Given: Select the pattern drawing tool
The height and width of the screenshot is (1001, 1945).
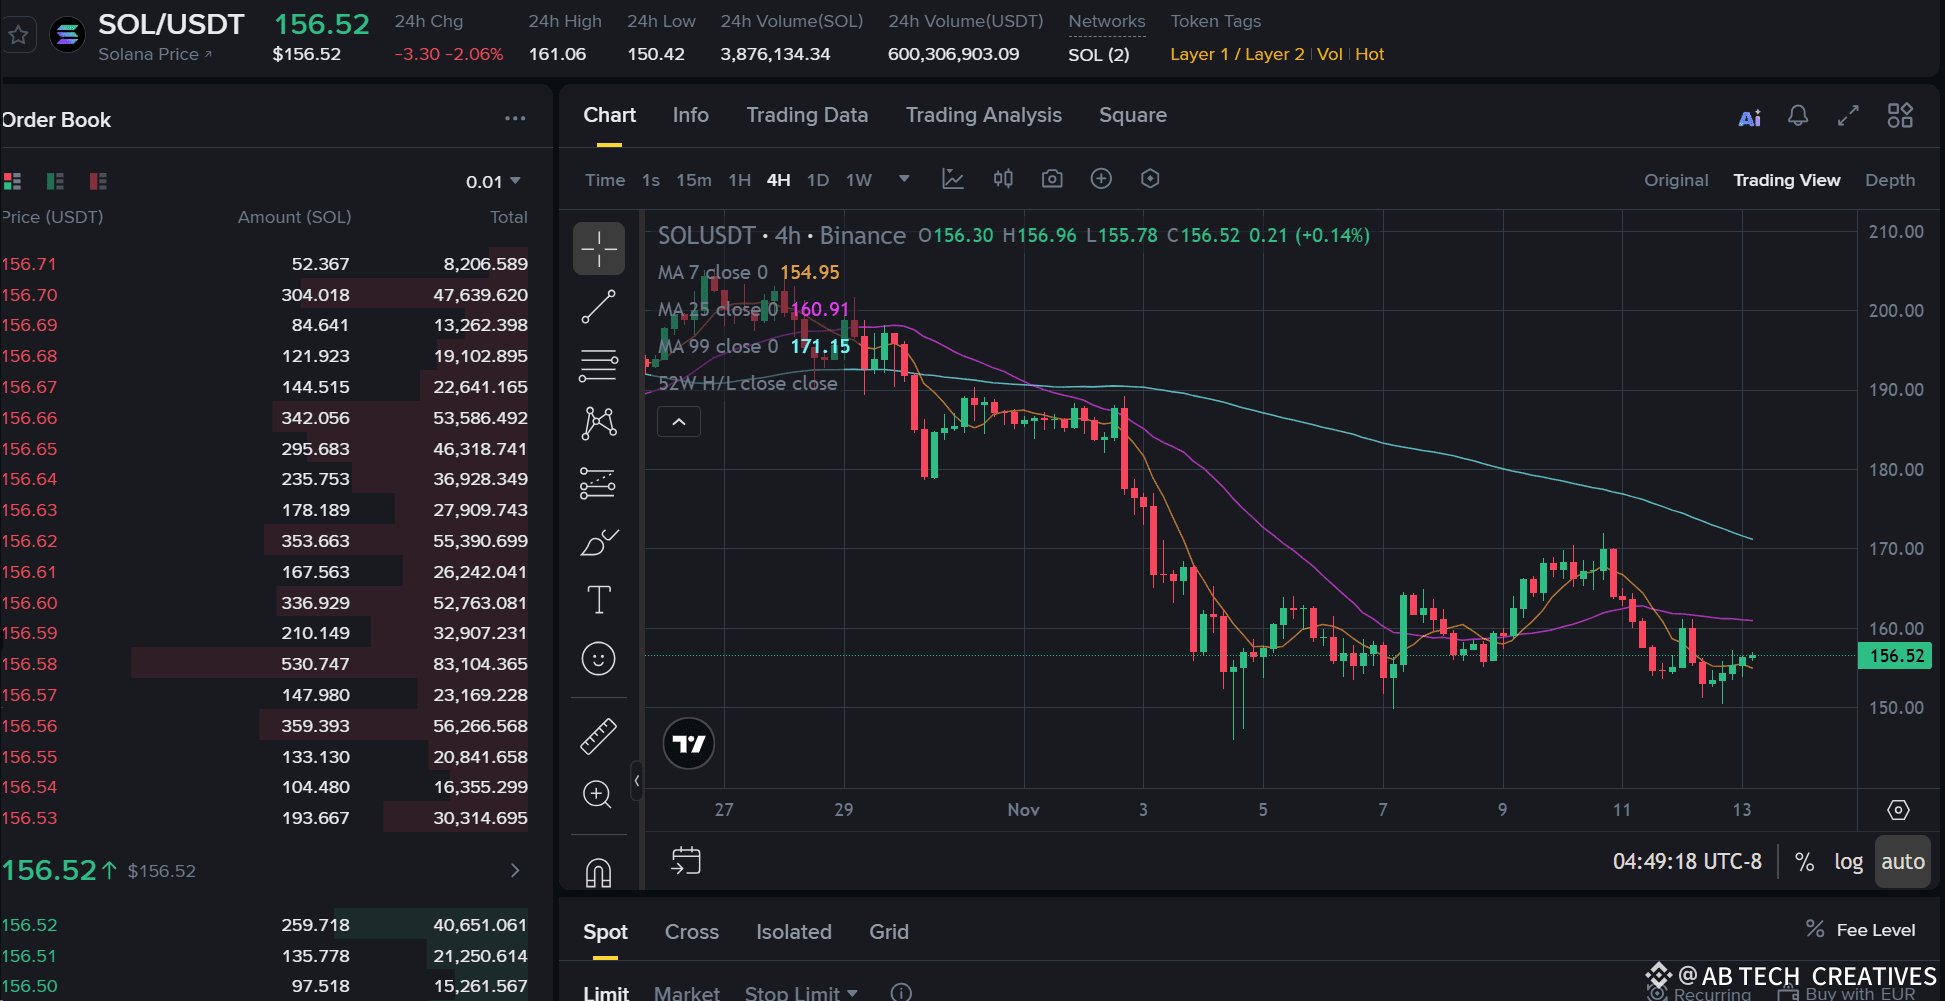Looking at the screenshot, I should tap(598, 424).
